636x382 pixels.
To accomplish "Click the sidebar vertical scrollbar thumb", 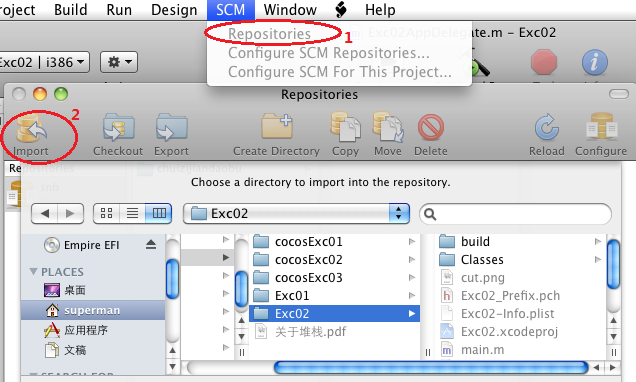I will tap(172, 278).
